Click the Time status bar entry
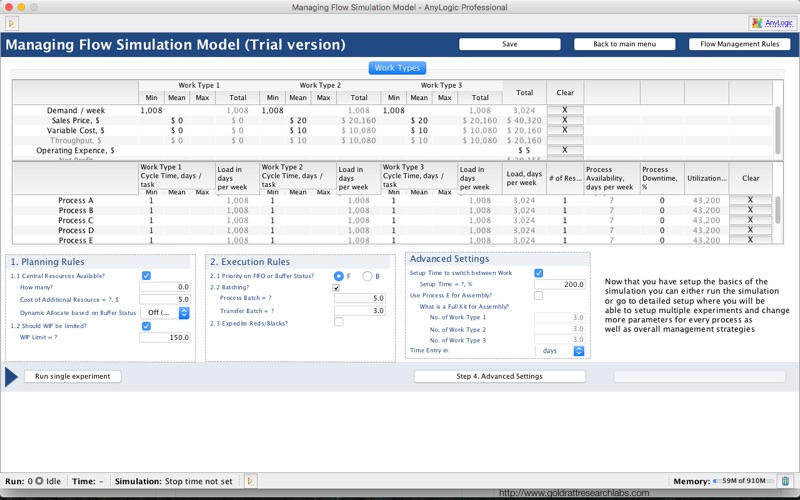Viewport: 800px width, 500px height. [88, 481]
